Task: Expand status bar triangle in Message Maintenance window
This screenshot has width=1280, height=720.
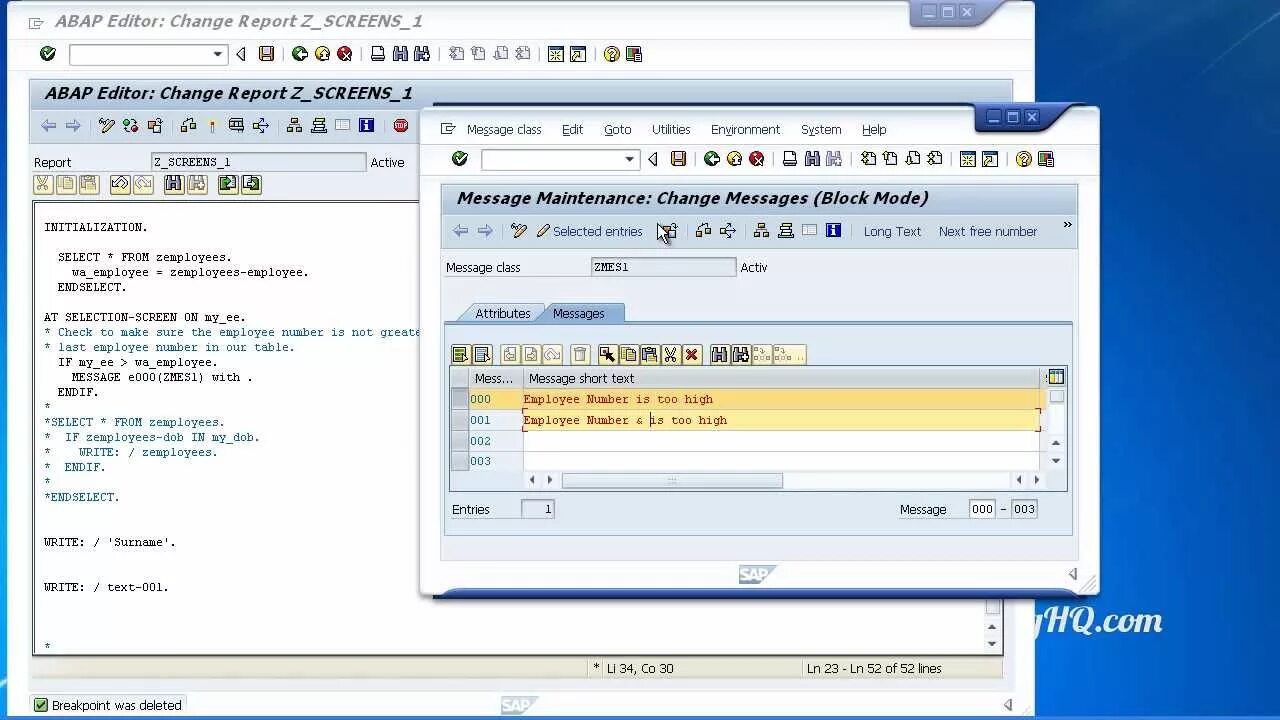Action: (1073, 574)
